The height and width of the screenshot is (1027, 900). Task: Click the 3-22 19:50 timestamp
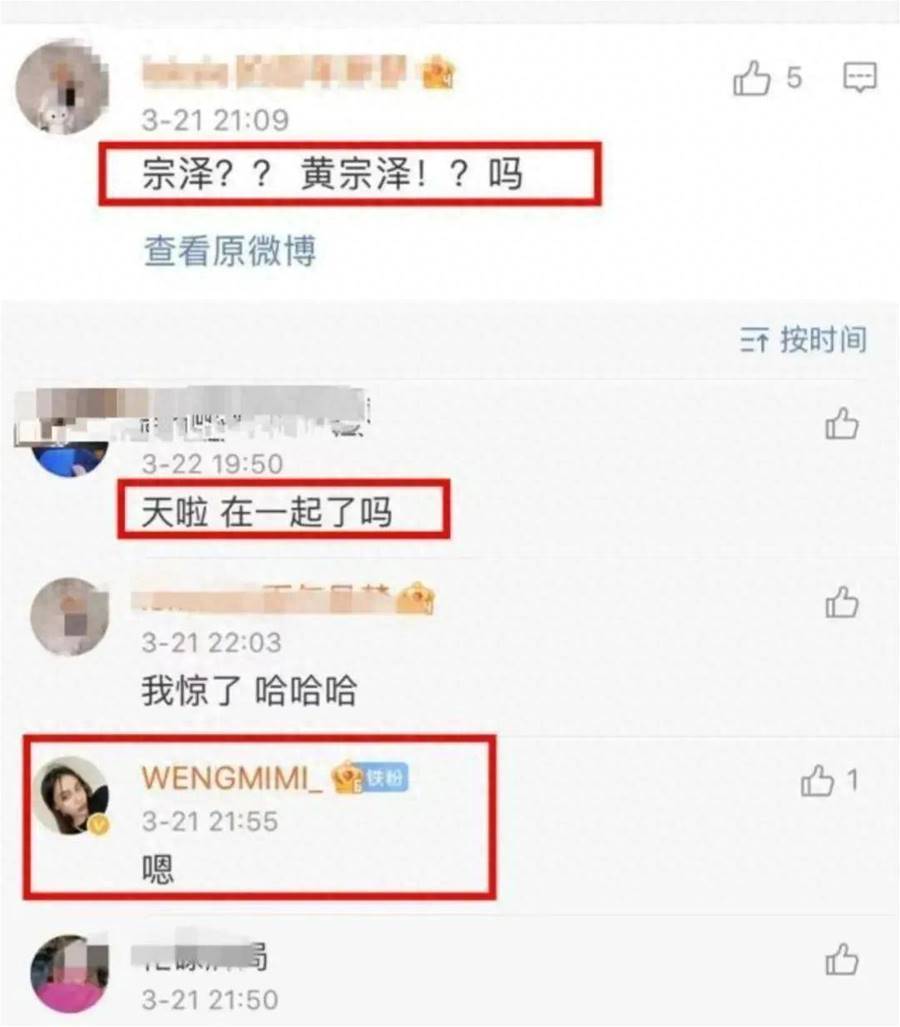coord(212,464)
